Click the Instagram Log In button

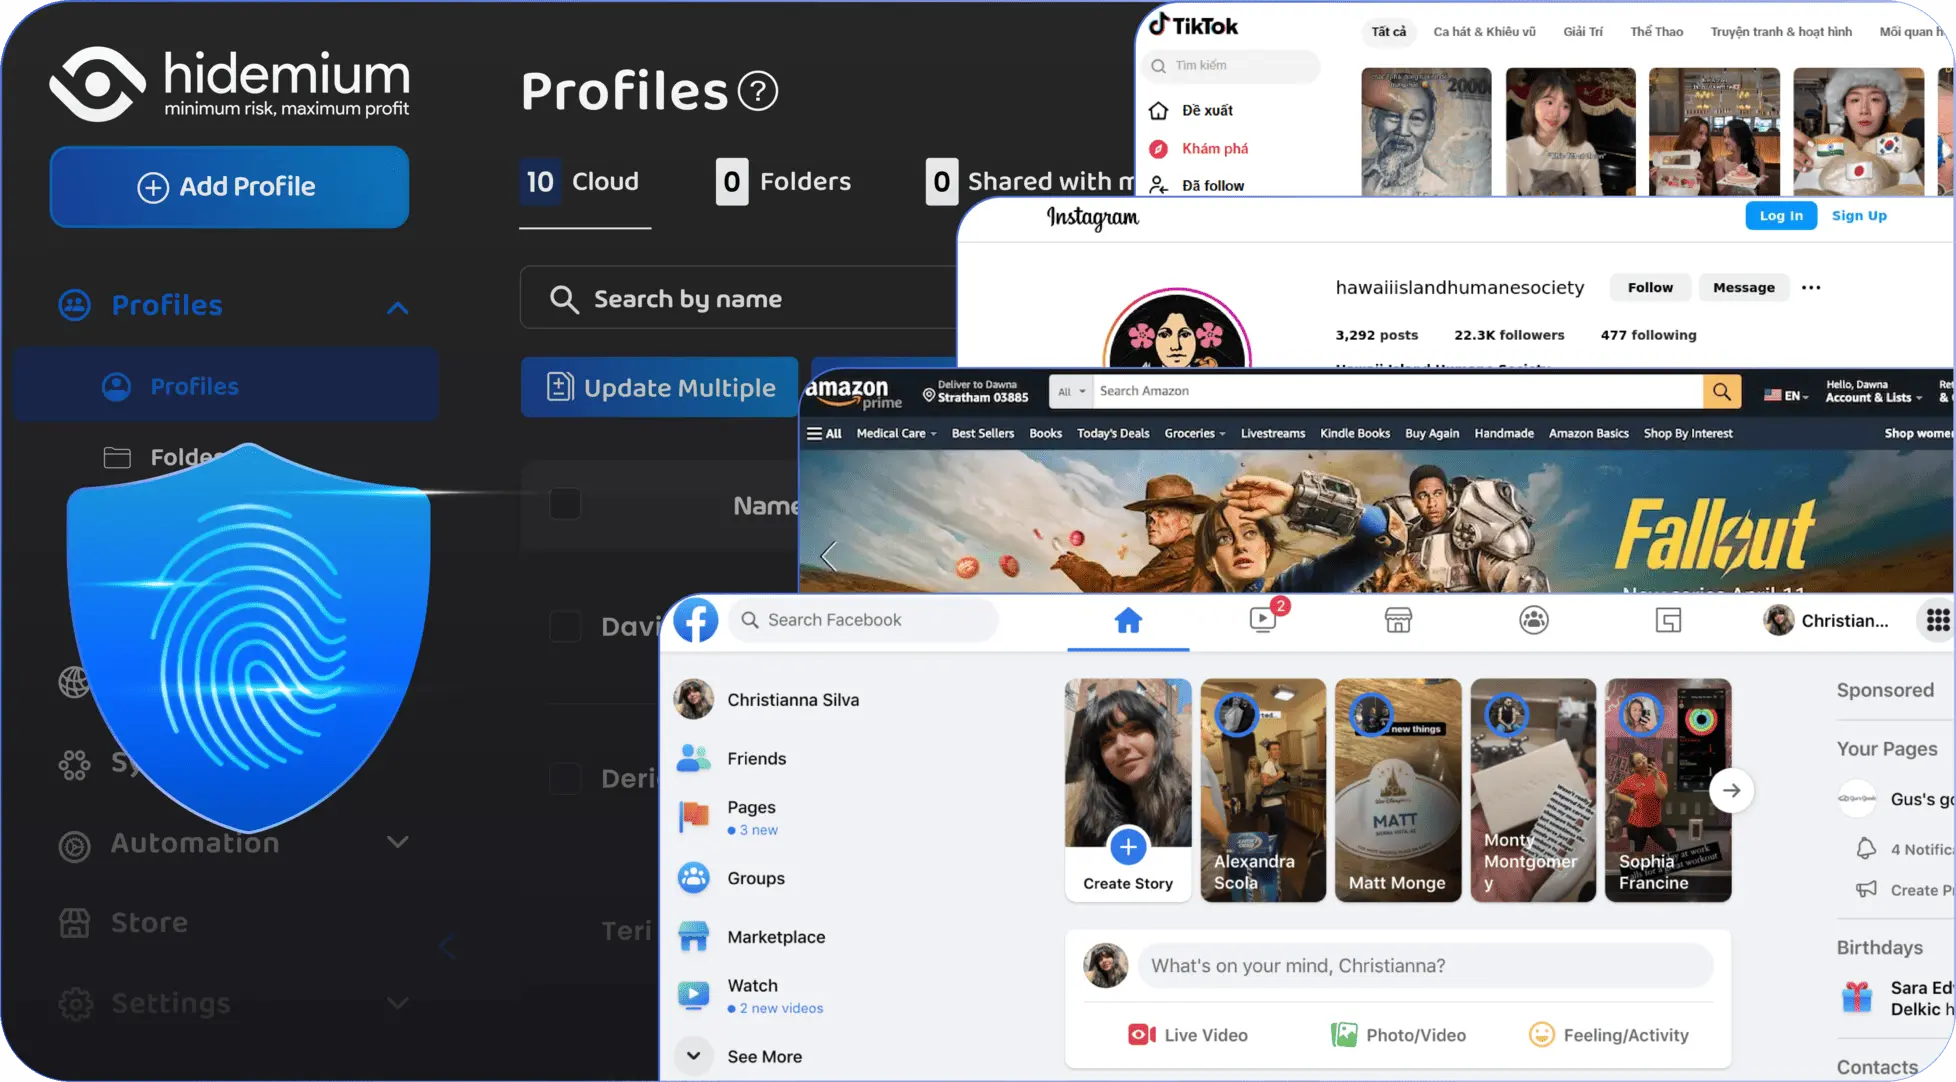tap(1781, 216)
